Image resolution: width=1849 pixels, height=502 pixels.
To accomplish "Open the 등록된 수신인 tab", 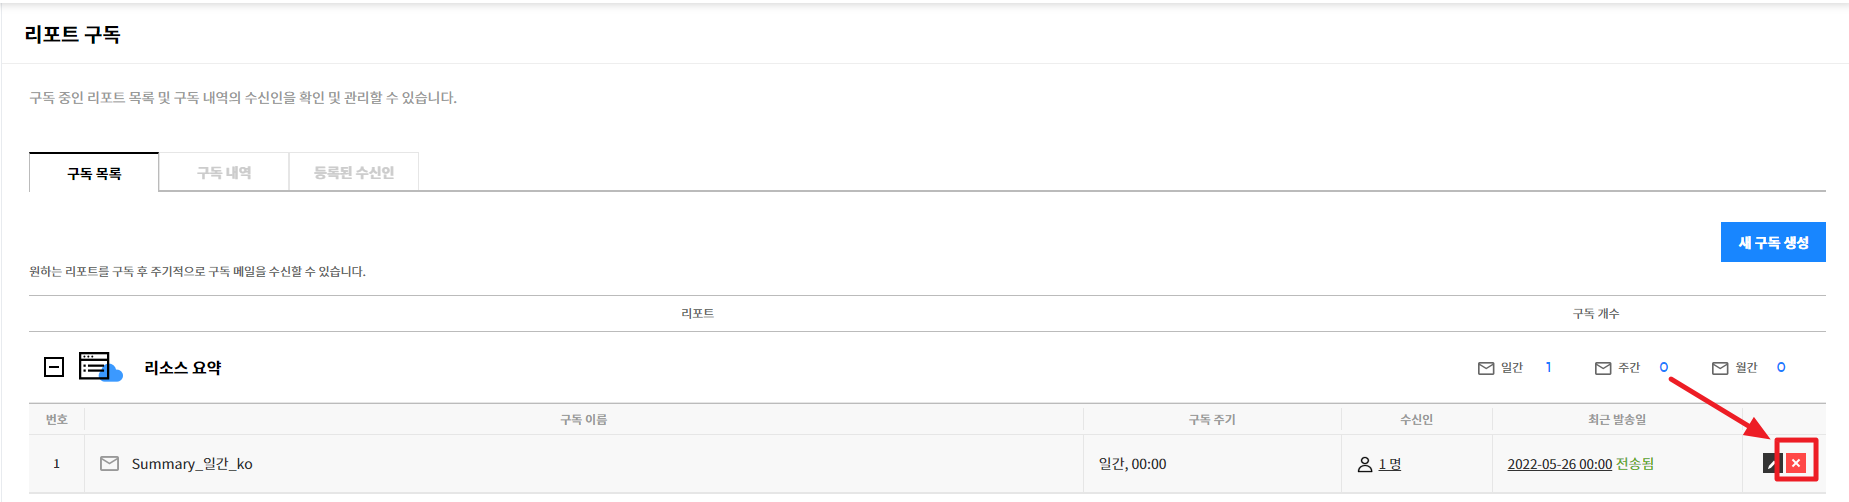I will (354, 172).
